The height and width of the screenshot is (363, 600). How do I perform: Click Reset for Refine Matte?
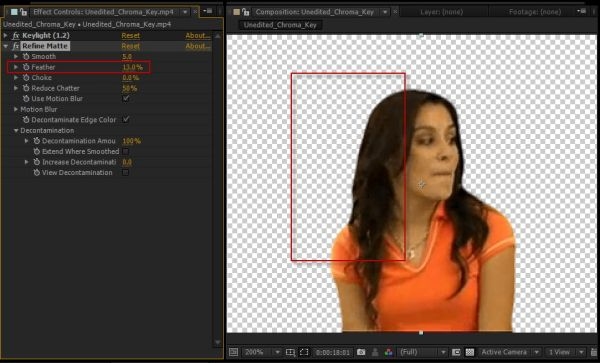point(130,46)
